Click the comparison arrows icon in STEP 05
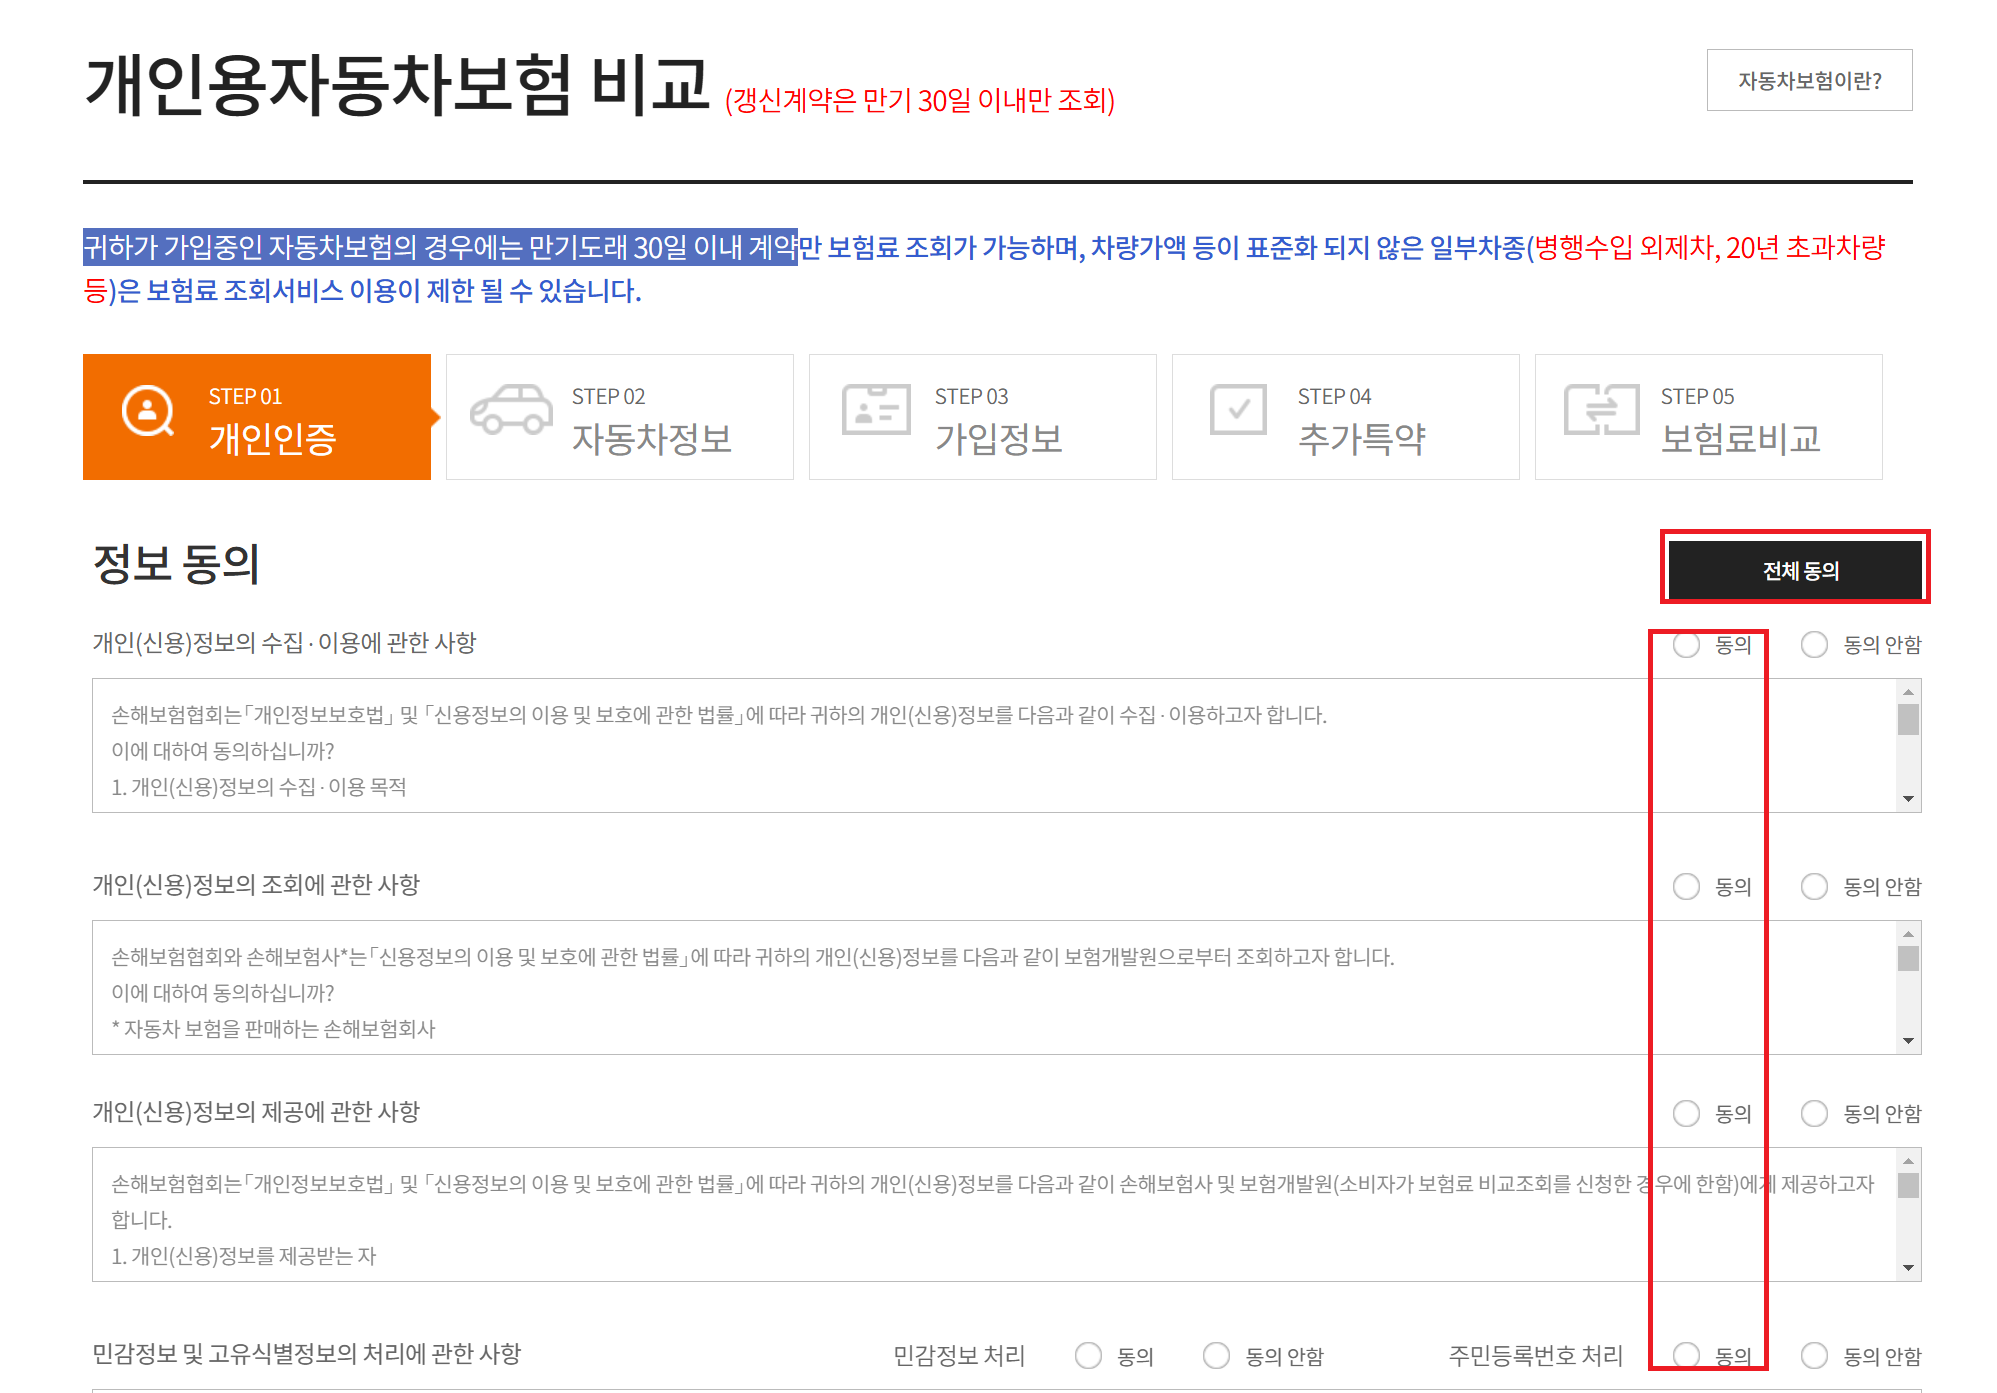Viewport: 1997px width, 1393px height. click(1601, 410)
